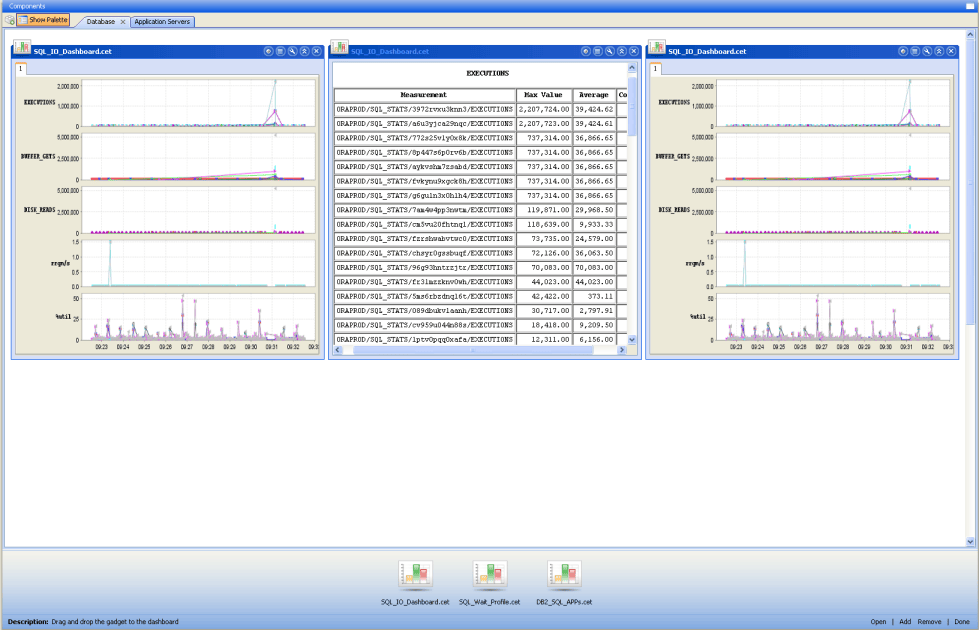Screen dimensions: 979x630
Task: Open the wrench settings icon on middle panel
Action: [x=610, y=51]
